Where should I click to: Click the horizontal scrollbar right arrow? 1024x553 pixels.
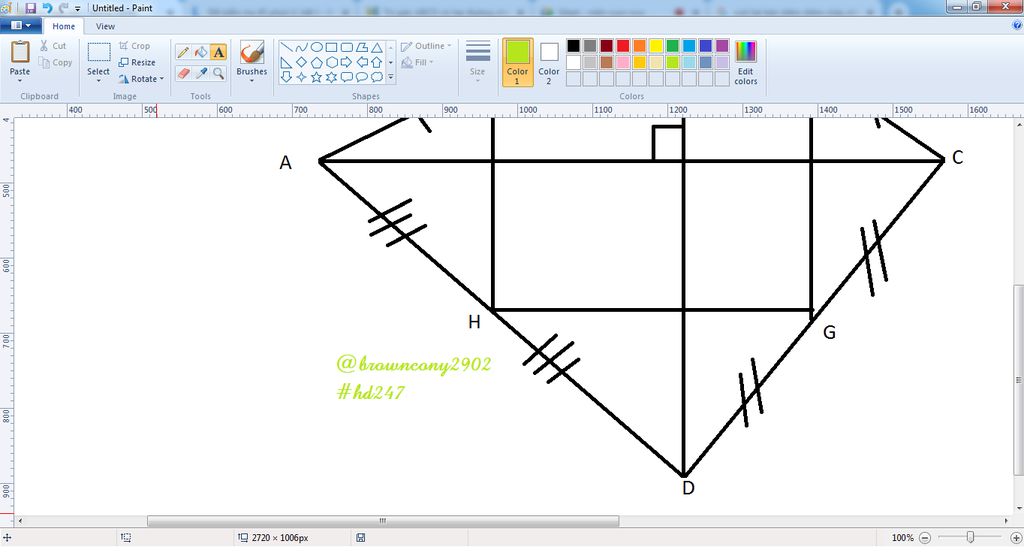[x=1006, y=521]
